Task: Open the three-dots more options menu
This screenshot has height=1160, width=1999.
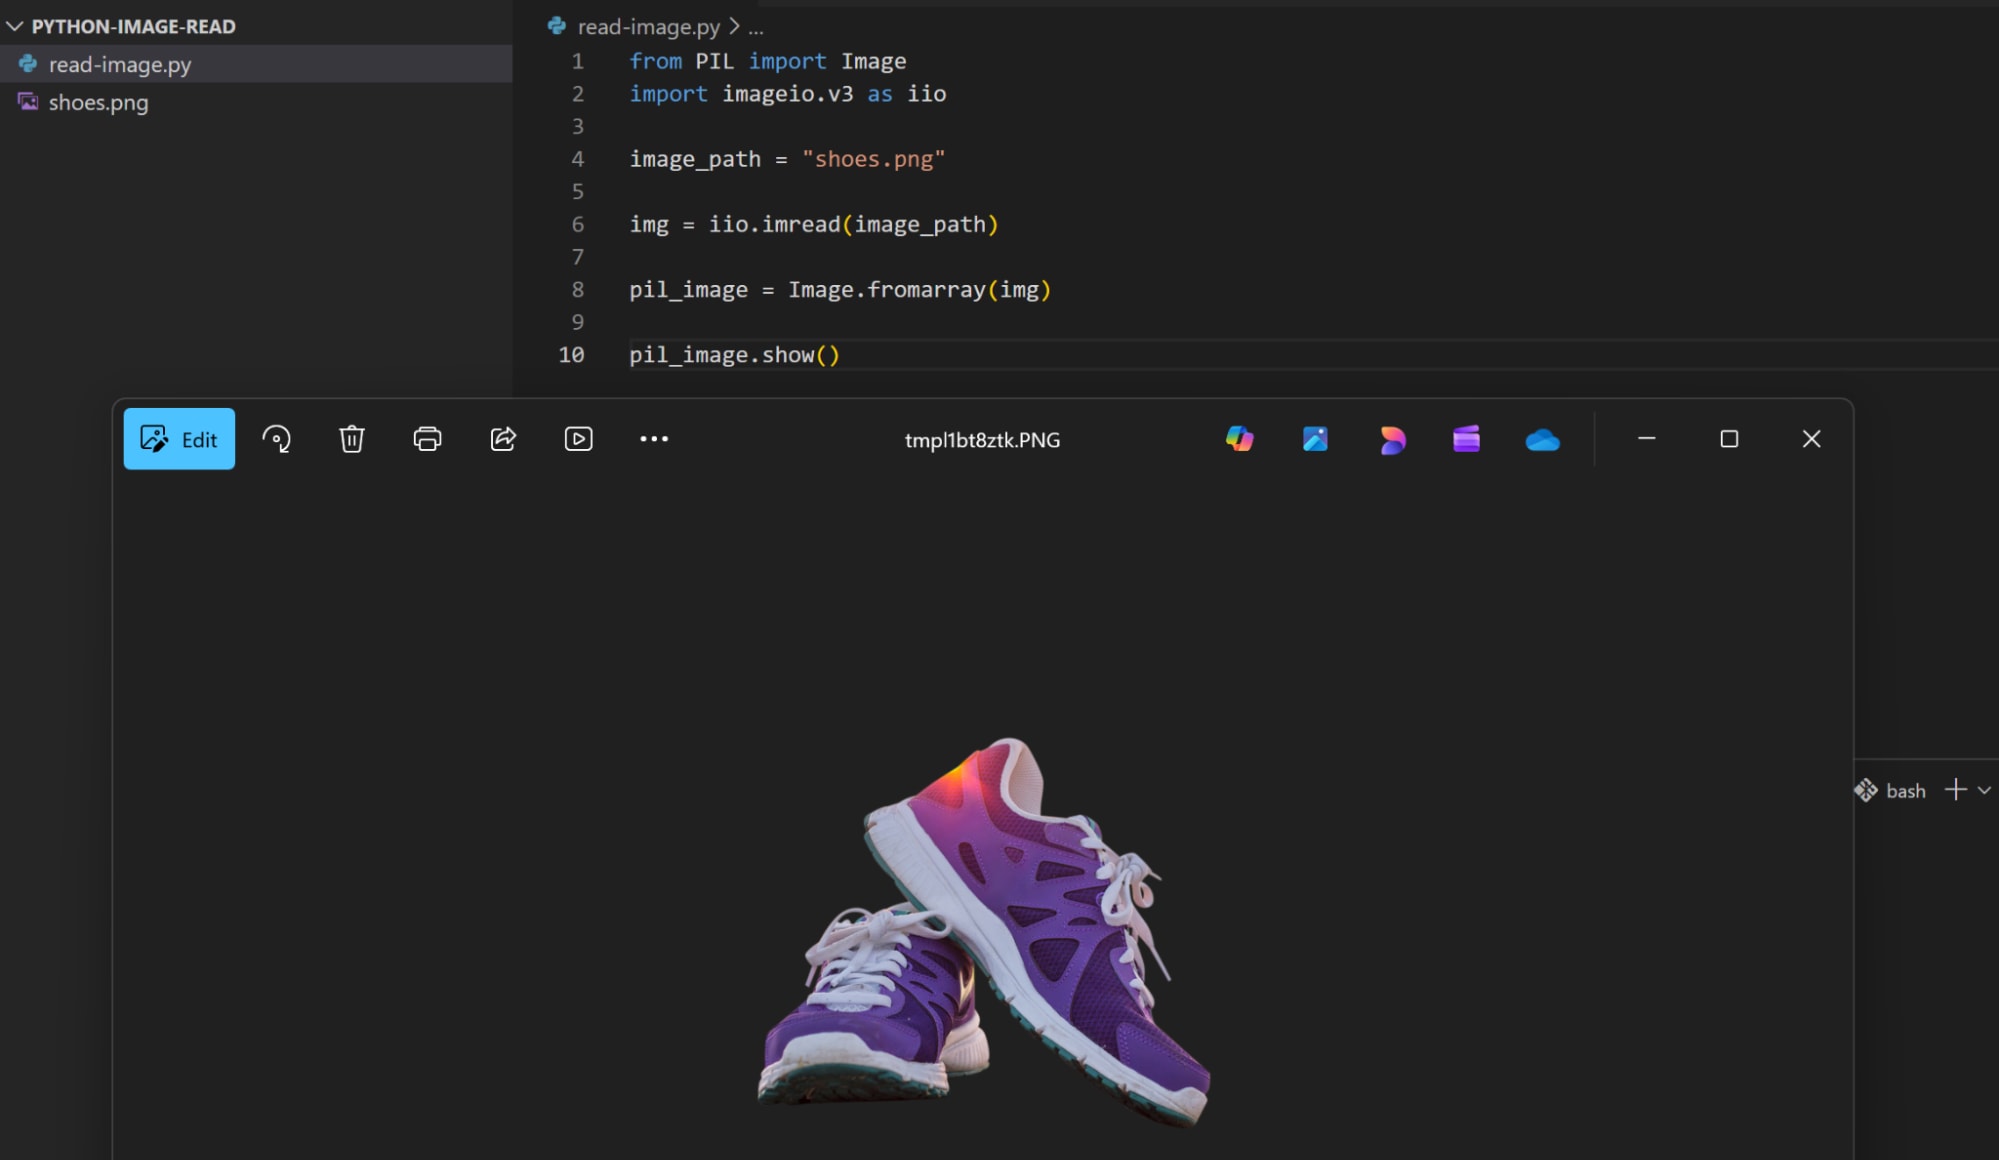Action: 654,439
